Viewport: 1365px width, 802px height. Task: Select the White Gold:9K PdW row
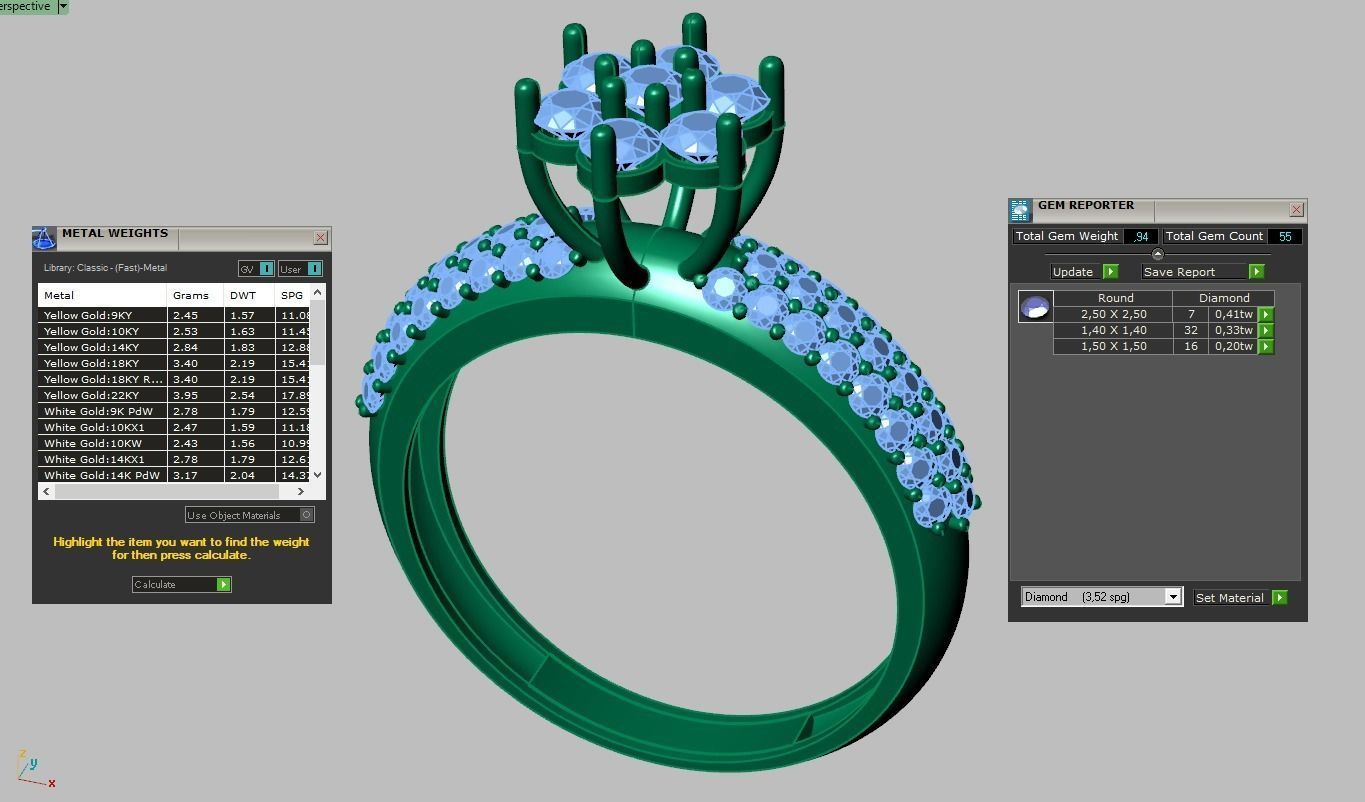pyautogui.click(x=175, y=411)
